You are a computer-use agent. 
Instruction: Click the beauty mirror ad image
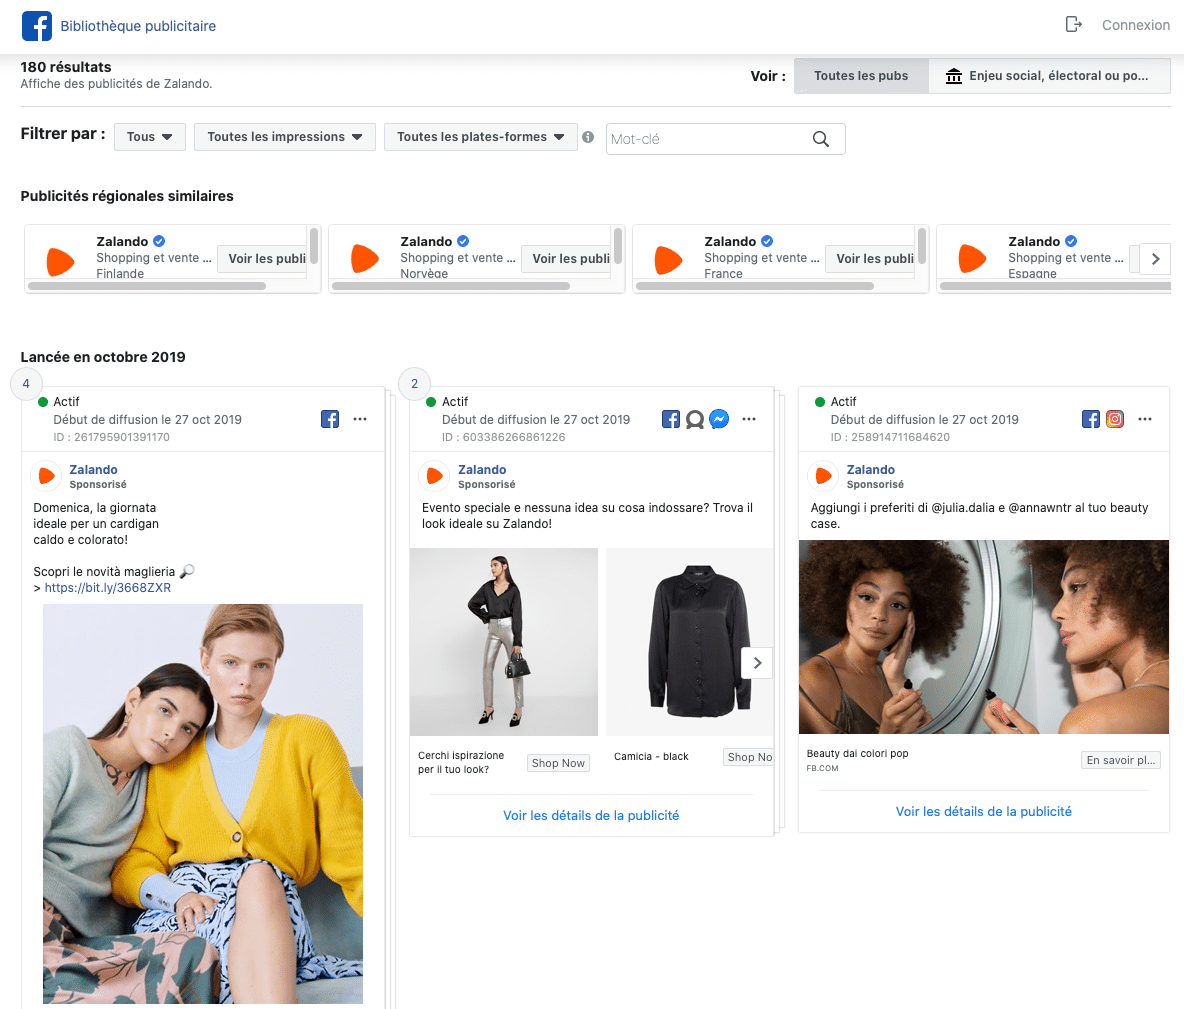[x=983, y=637]
